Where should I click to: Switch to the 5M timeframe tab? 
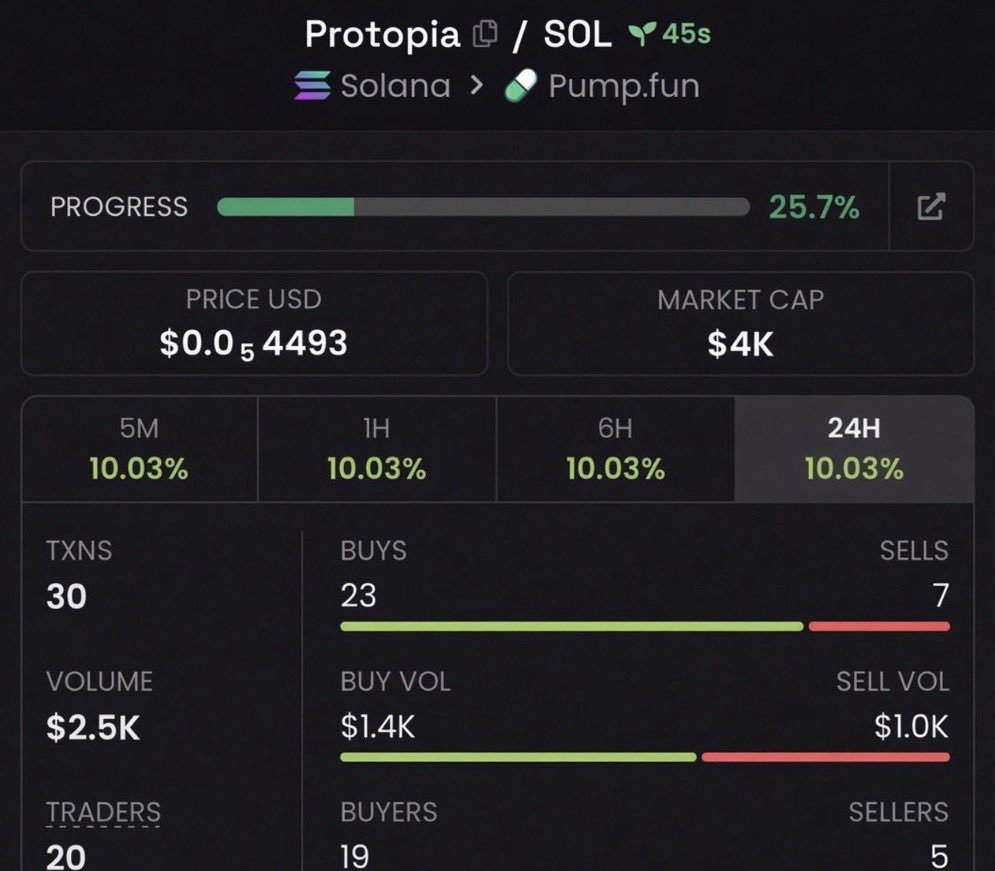point(140,449)
